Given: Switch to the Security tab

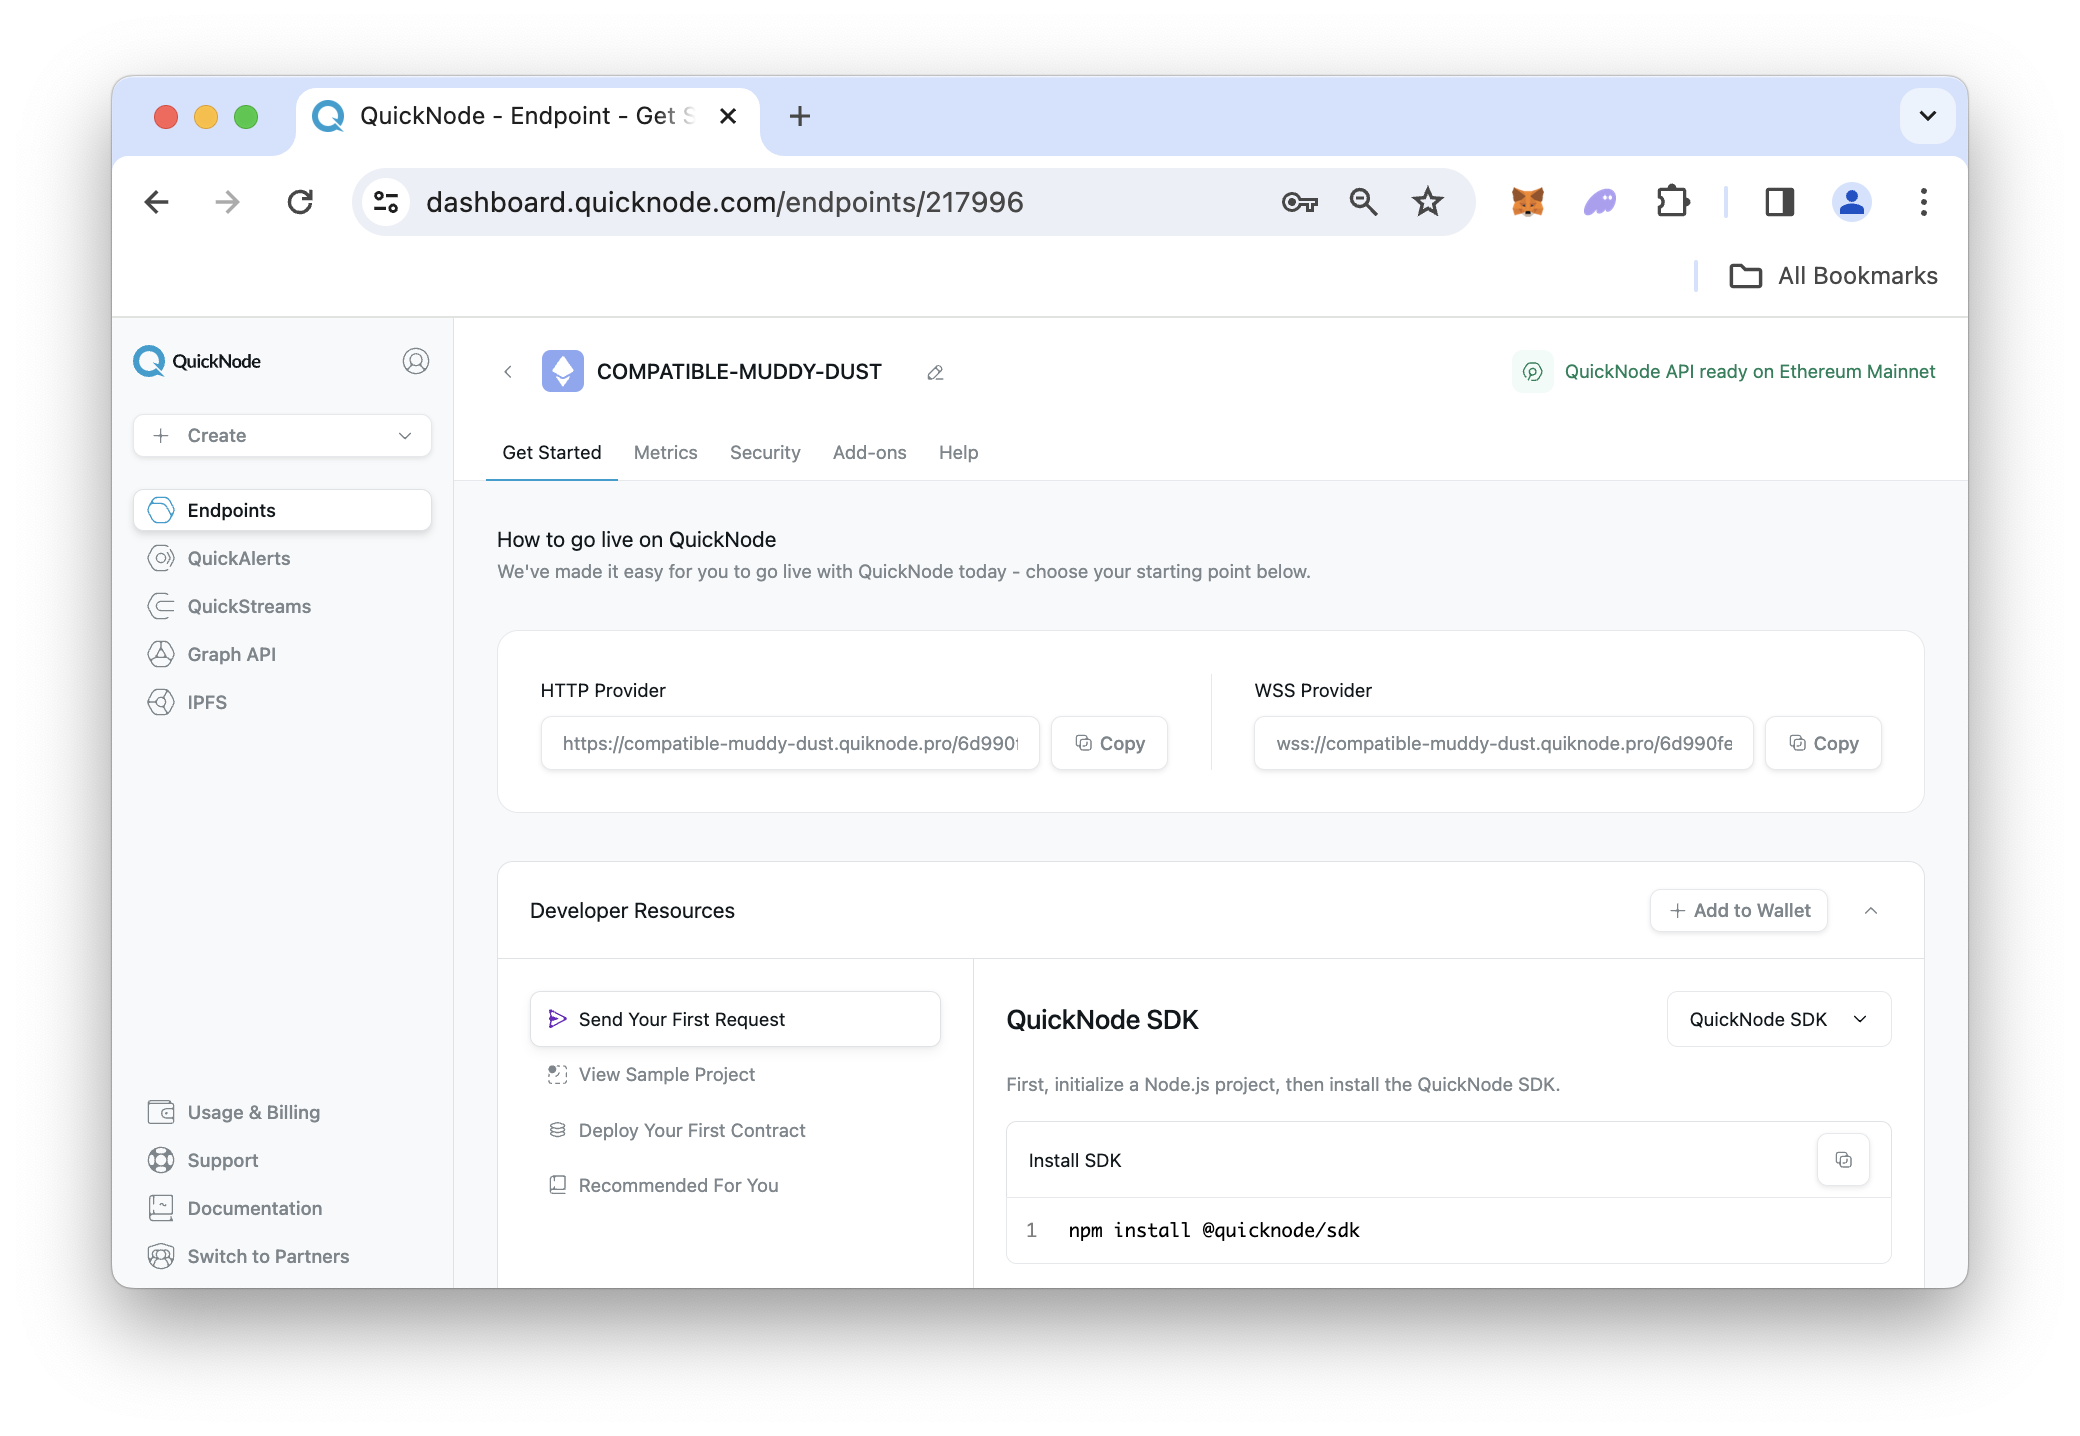Looking at the screenshot, I should tap(765, 453).
